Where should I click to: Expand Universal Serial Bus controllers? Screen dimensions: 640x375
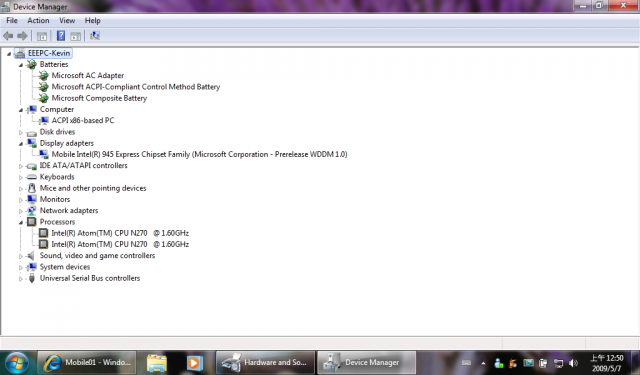(x=21, y=279)
